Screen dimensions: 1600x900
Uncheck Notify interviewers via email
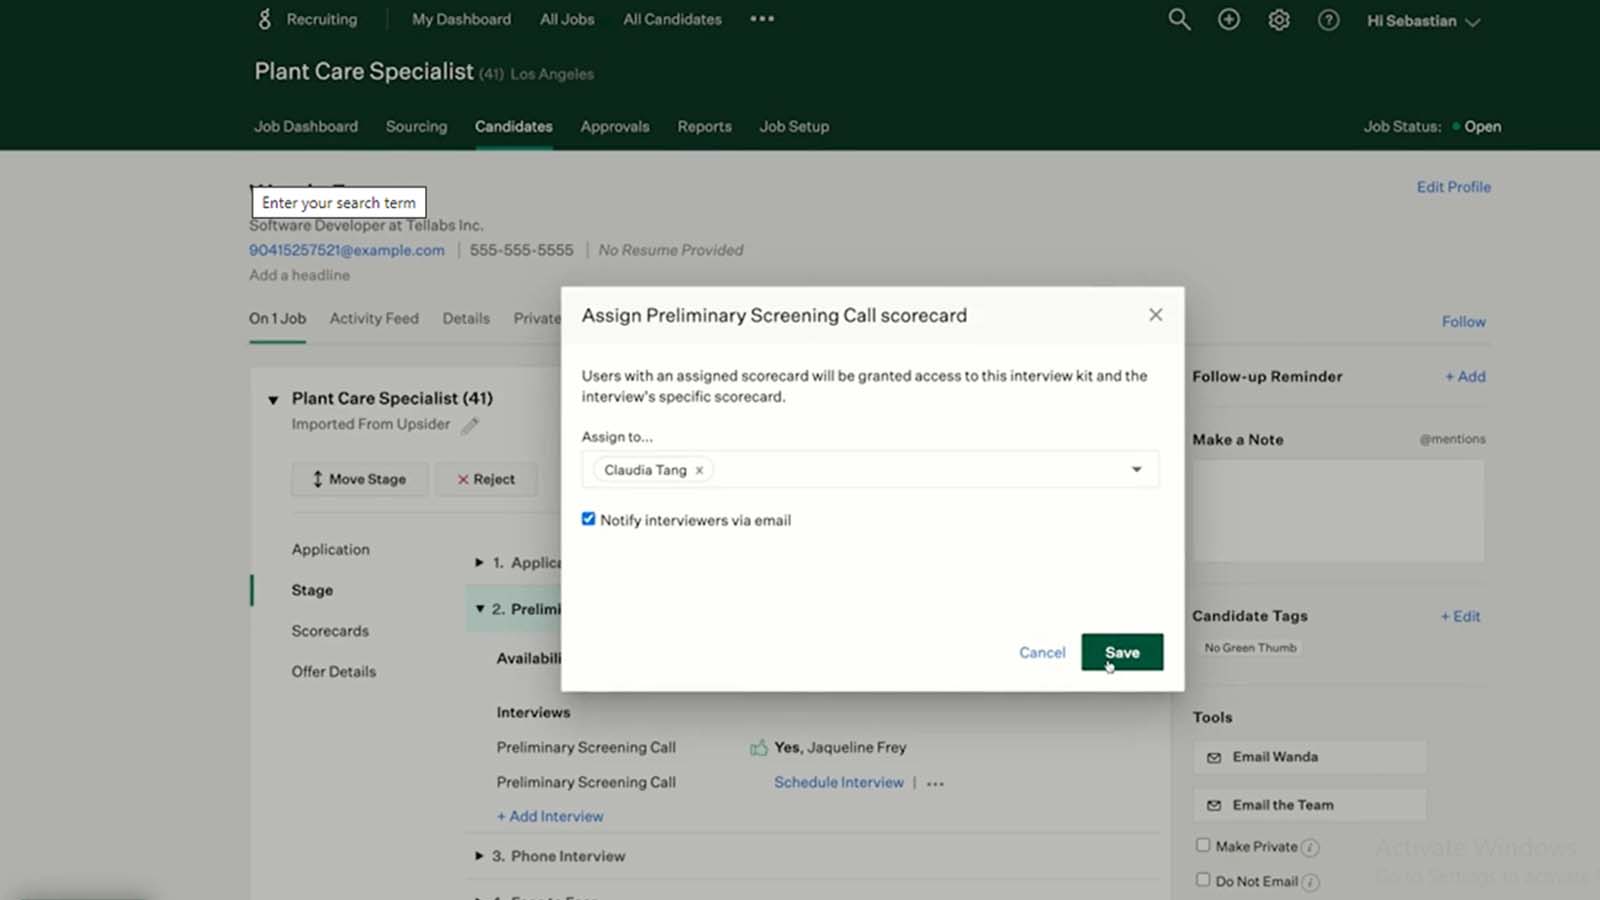(588, 519)
